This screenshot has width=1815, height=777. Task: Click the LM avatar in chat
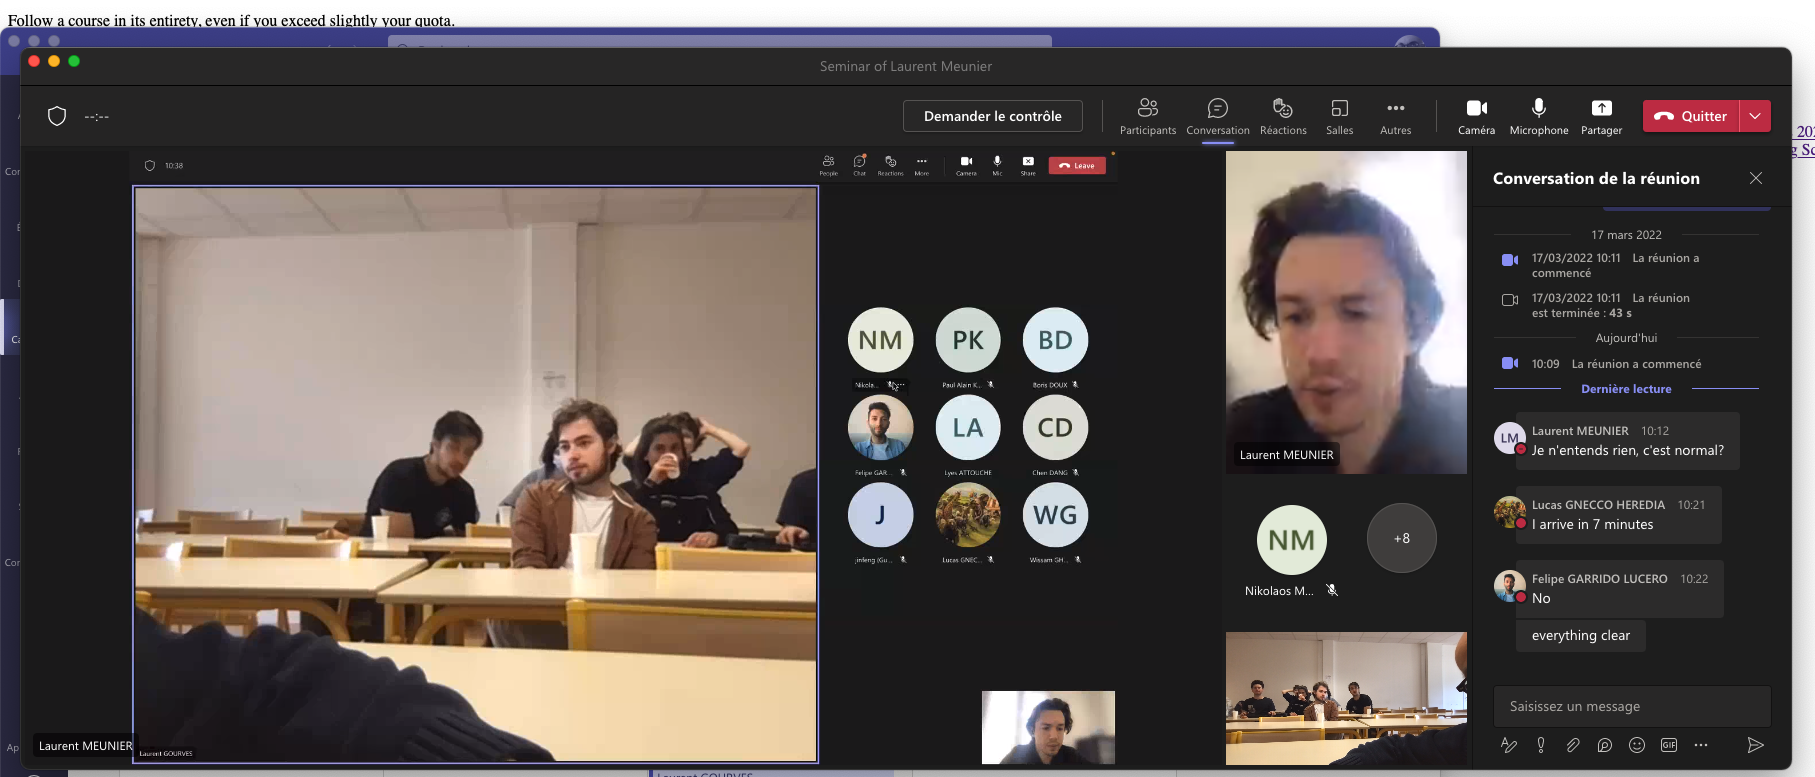(x=1509, y=438)
